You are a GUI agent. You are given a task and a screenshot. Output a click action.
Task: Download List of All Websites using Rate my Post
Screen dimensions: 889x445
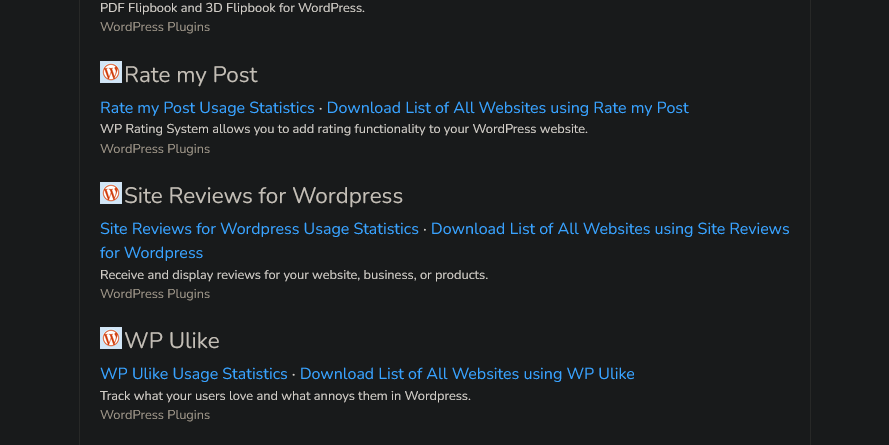coord(507,108)
